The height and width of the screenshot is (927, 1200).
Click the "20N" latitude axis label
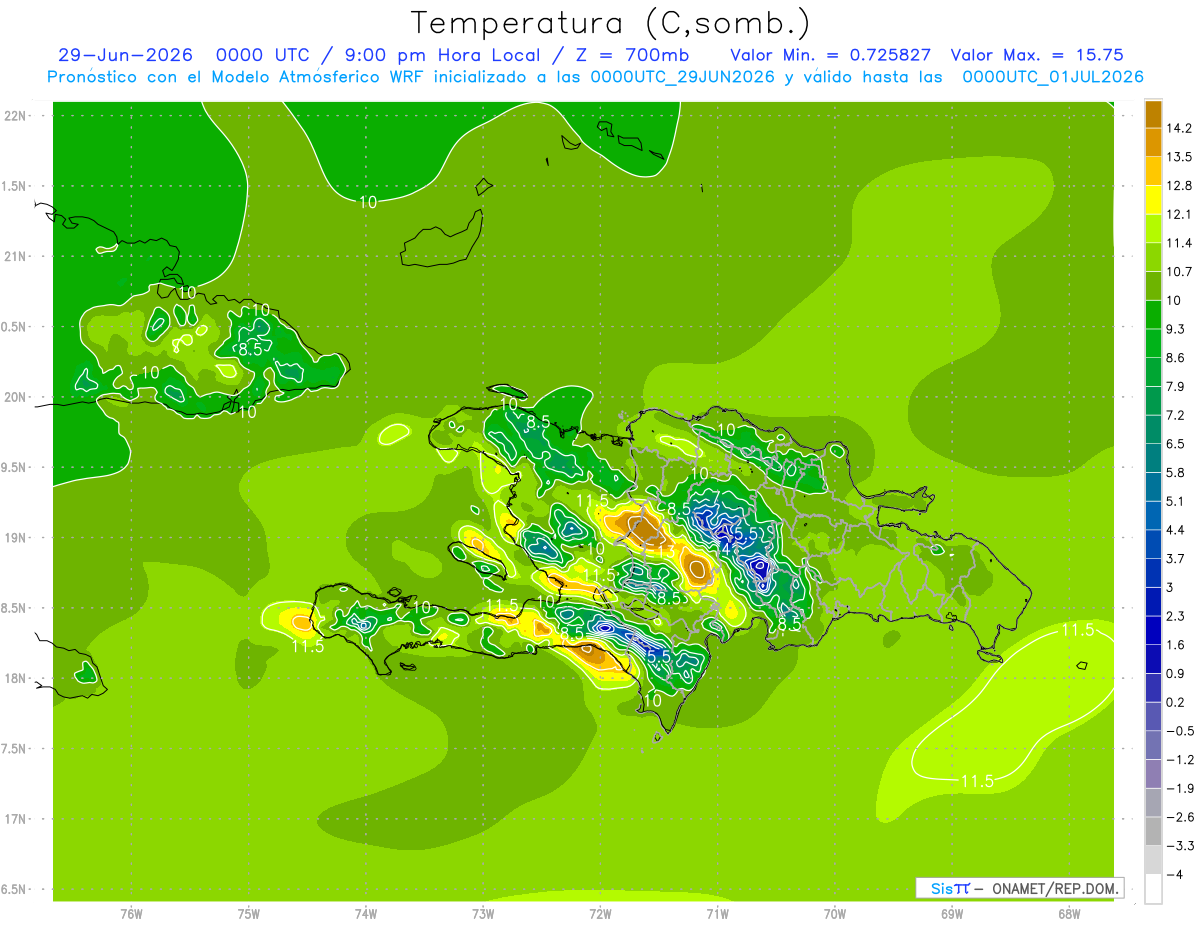[15, 397]
